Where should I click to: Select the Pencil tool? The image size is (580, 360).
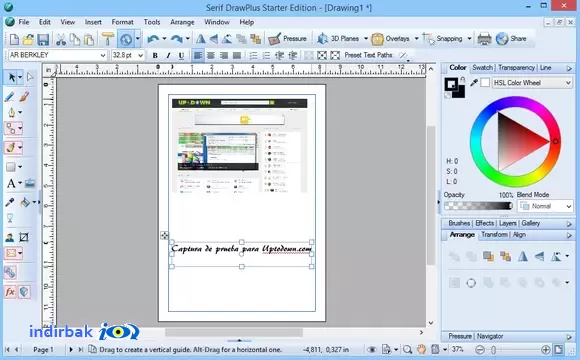point(10,97)
